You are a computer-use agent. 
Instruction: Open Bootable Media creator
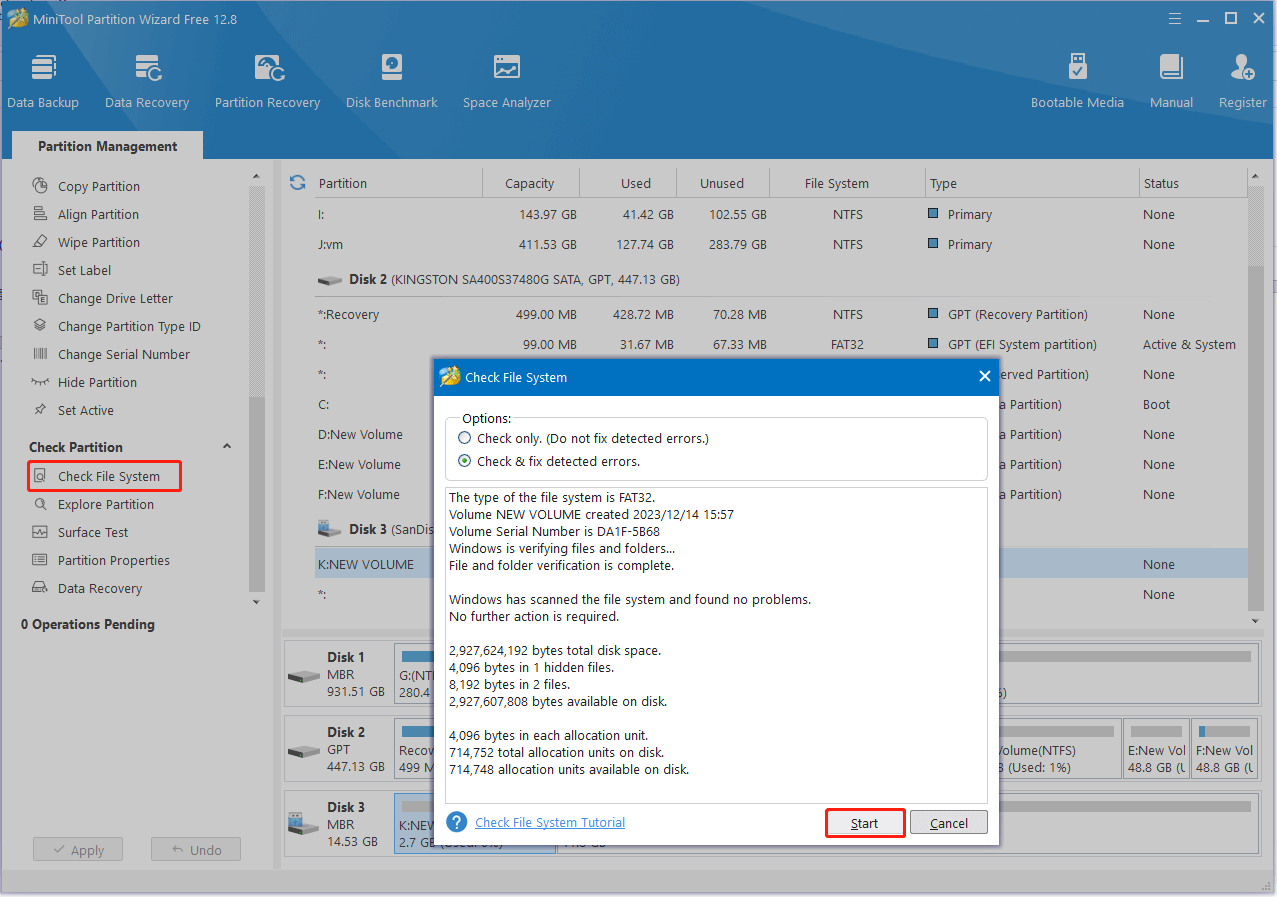[x=1077, y=80]
